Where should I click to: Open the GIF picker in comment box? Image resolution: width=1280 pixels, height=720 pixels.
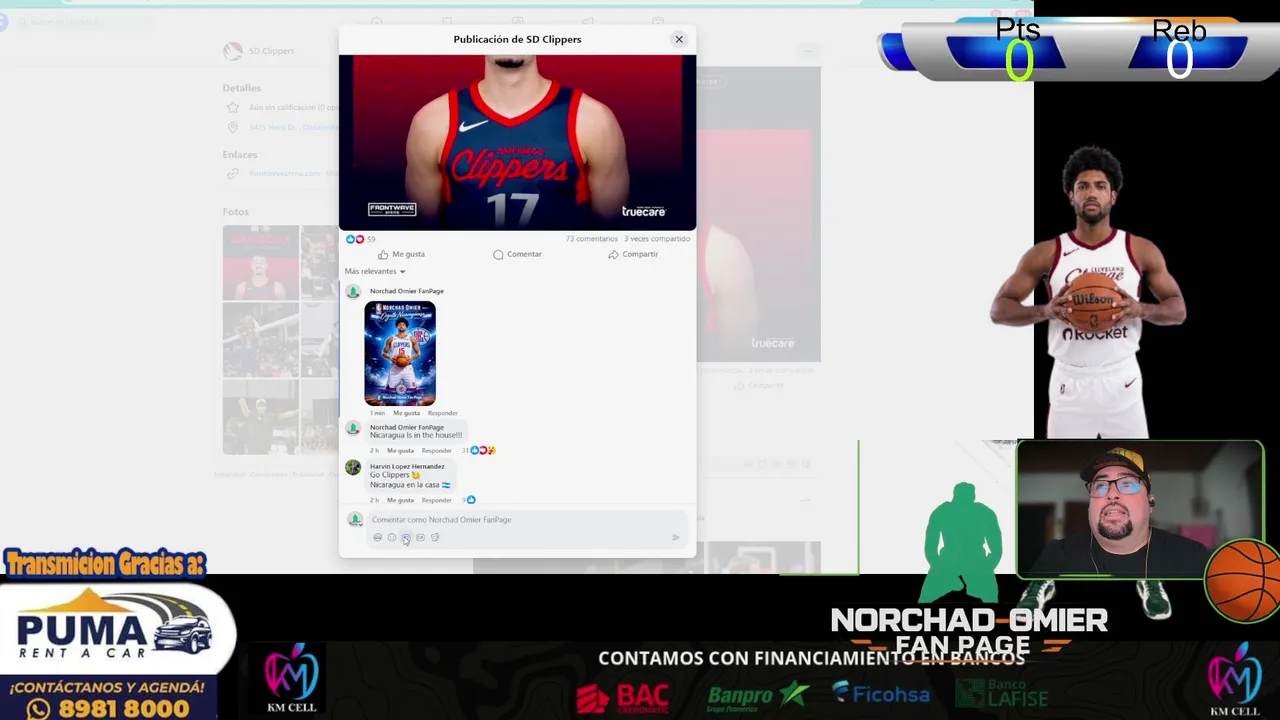(420, 538)
